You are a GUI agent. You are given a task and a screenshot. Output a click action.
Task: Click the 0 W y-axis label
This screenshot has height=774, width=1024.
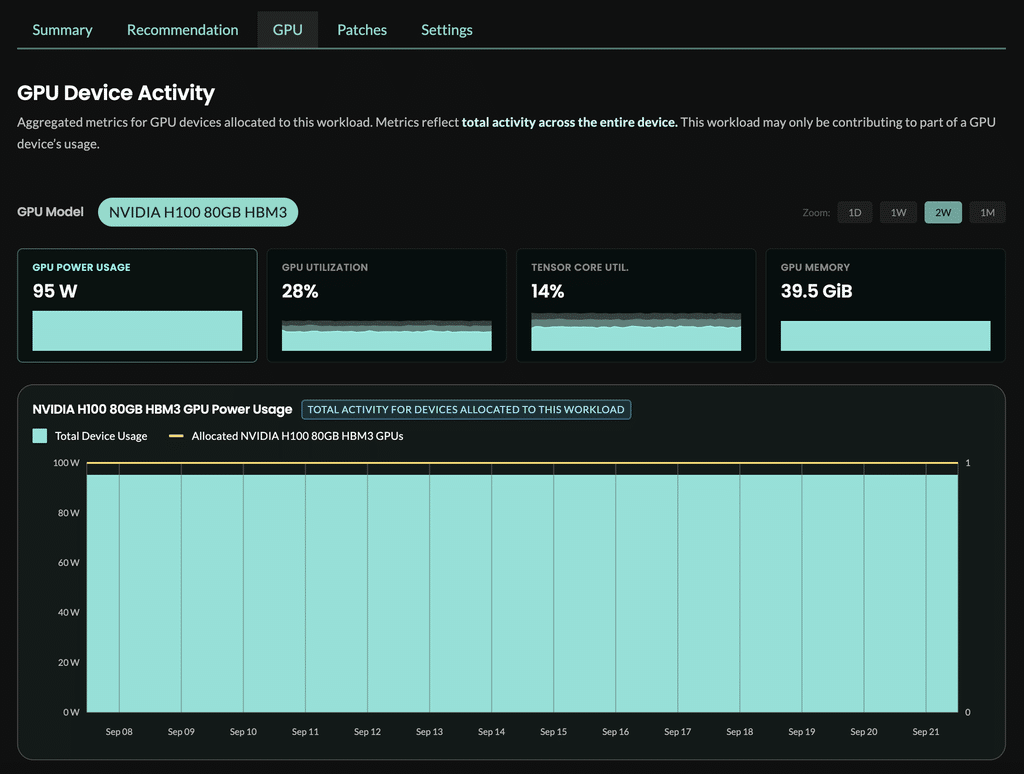71,712
